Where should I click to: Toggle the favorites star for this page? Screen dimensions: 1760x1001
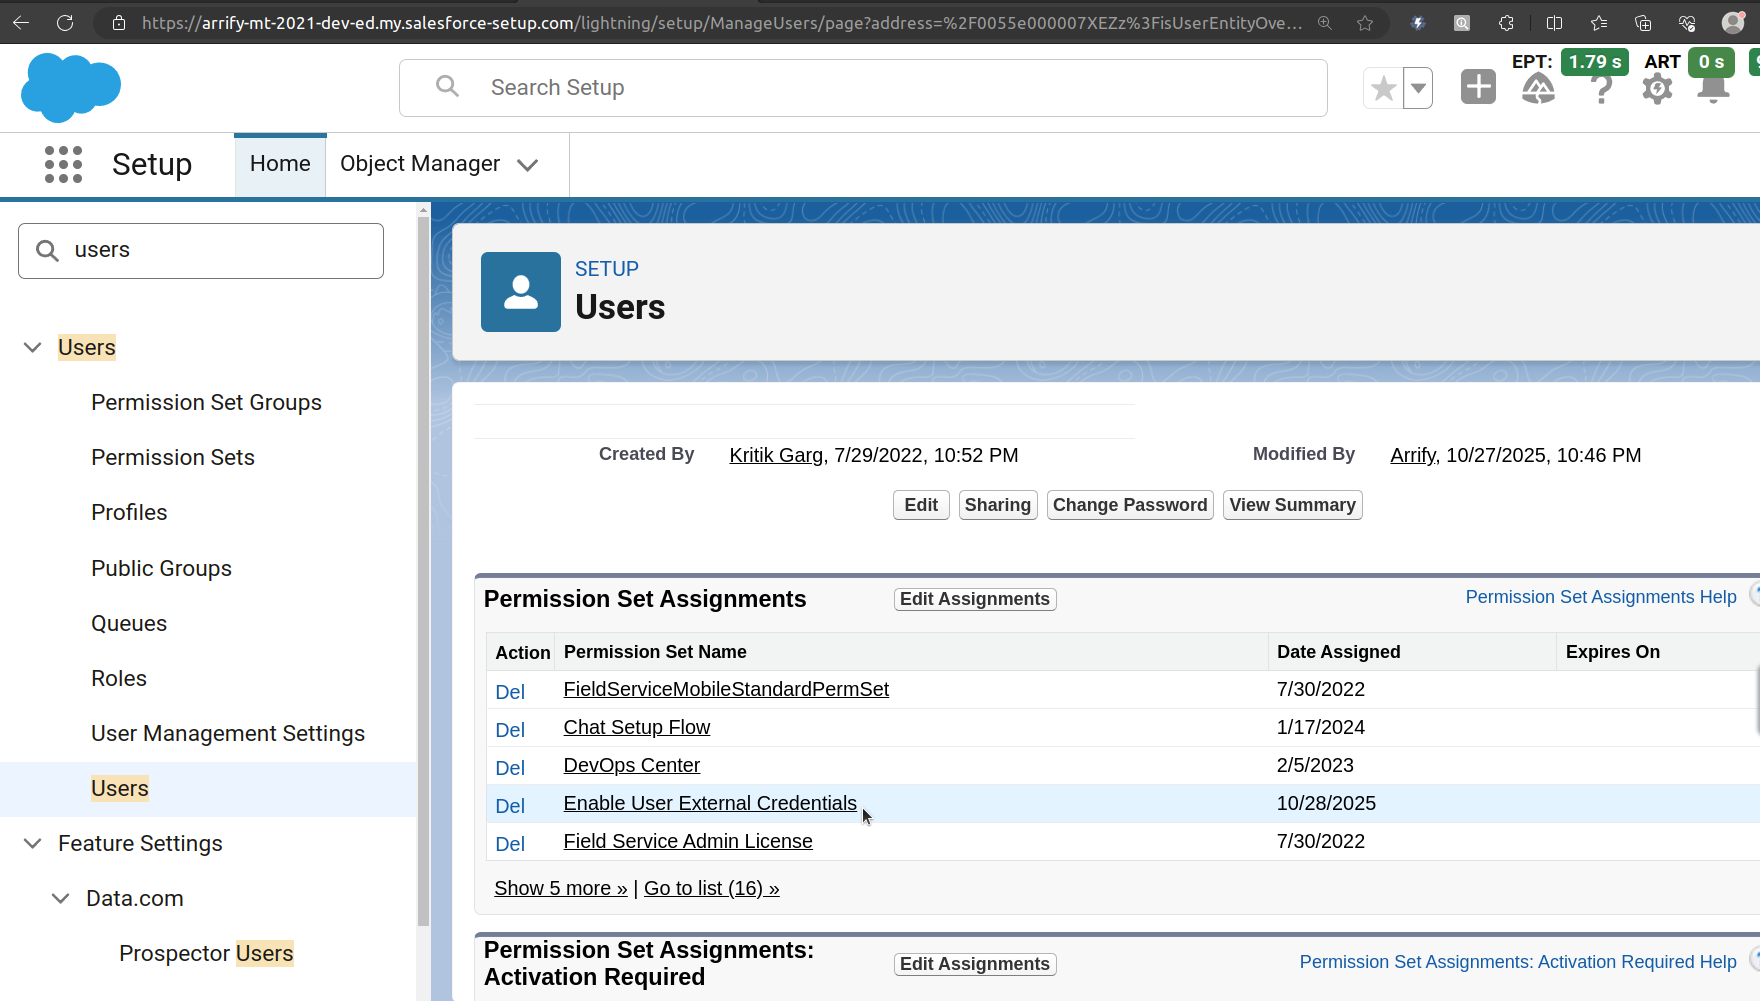[x=1383, y=88]
